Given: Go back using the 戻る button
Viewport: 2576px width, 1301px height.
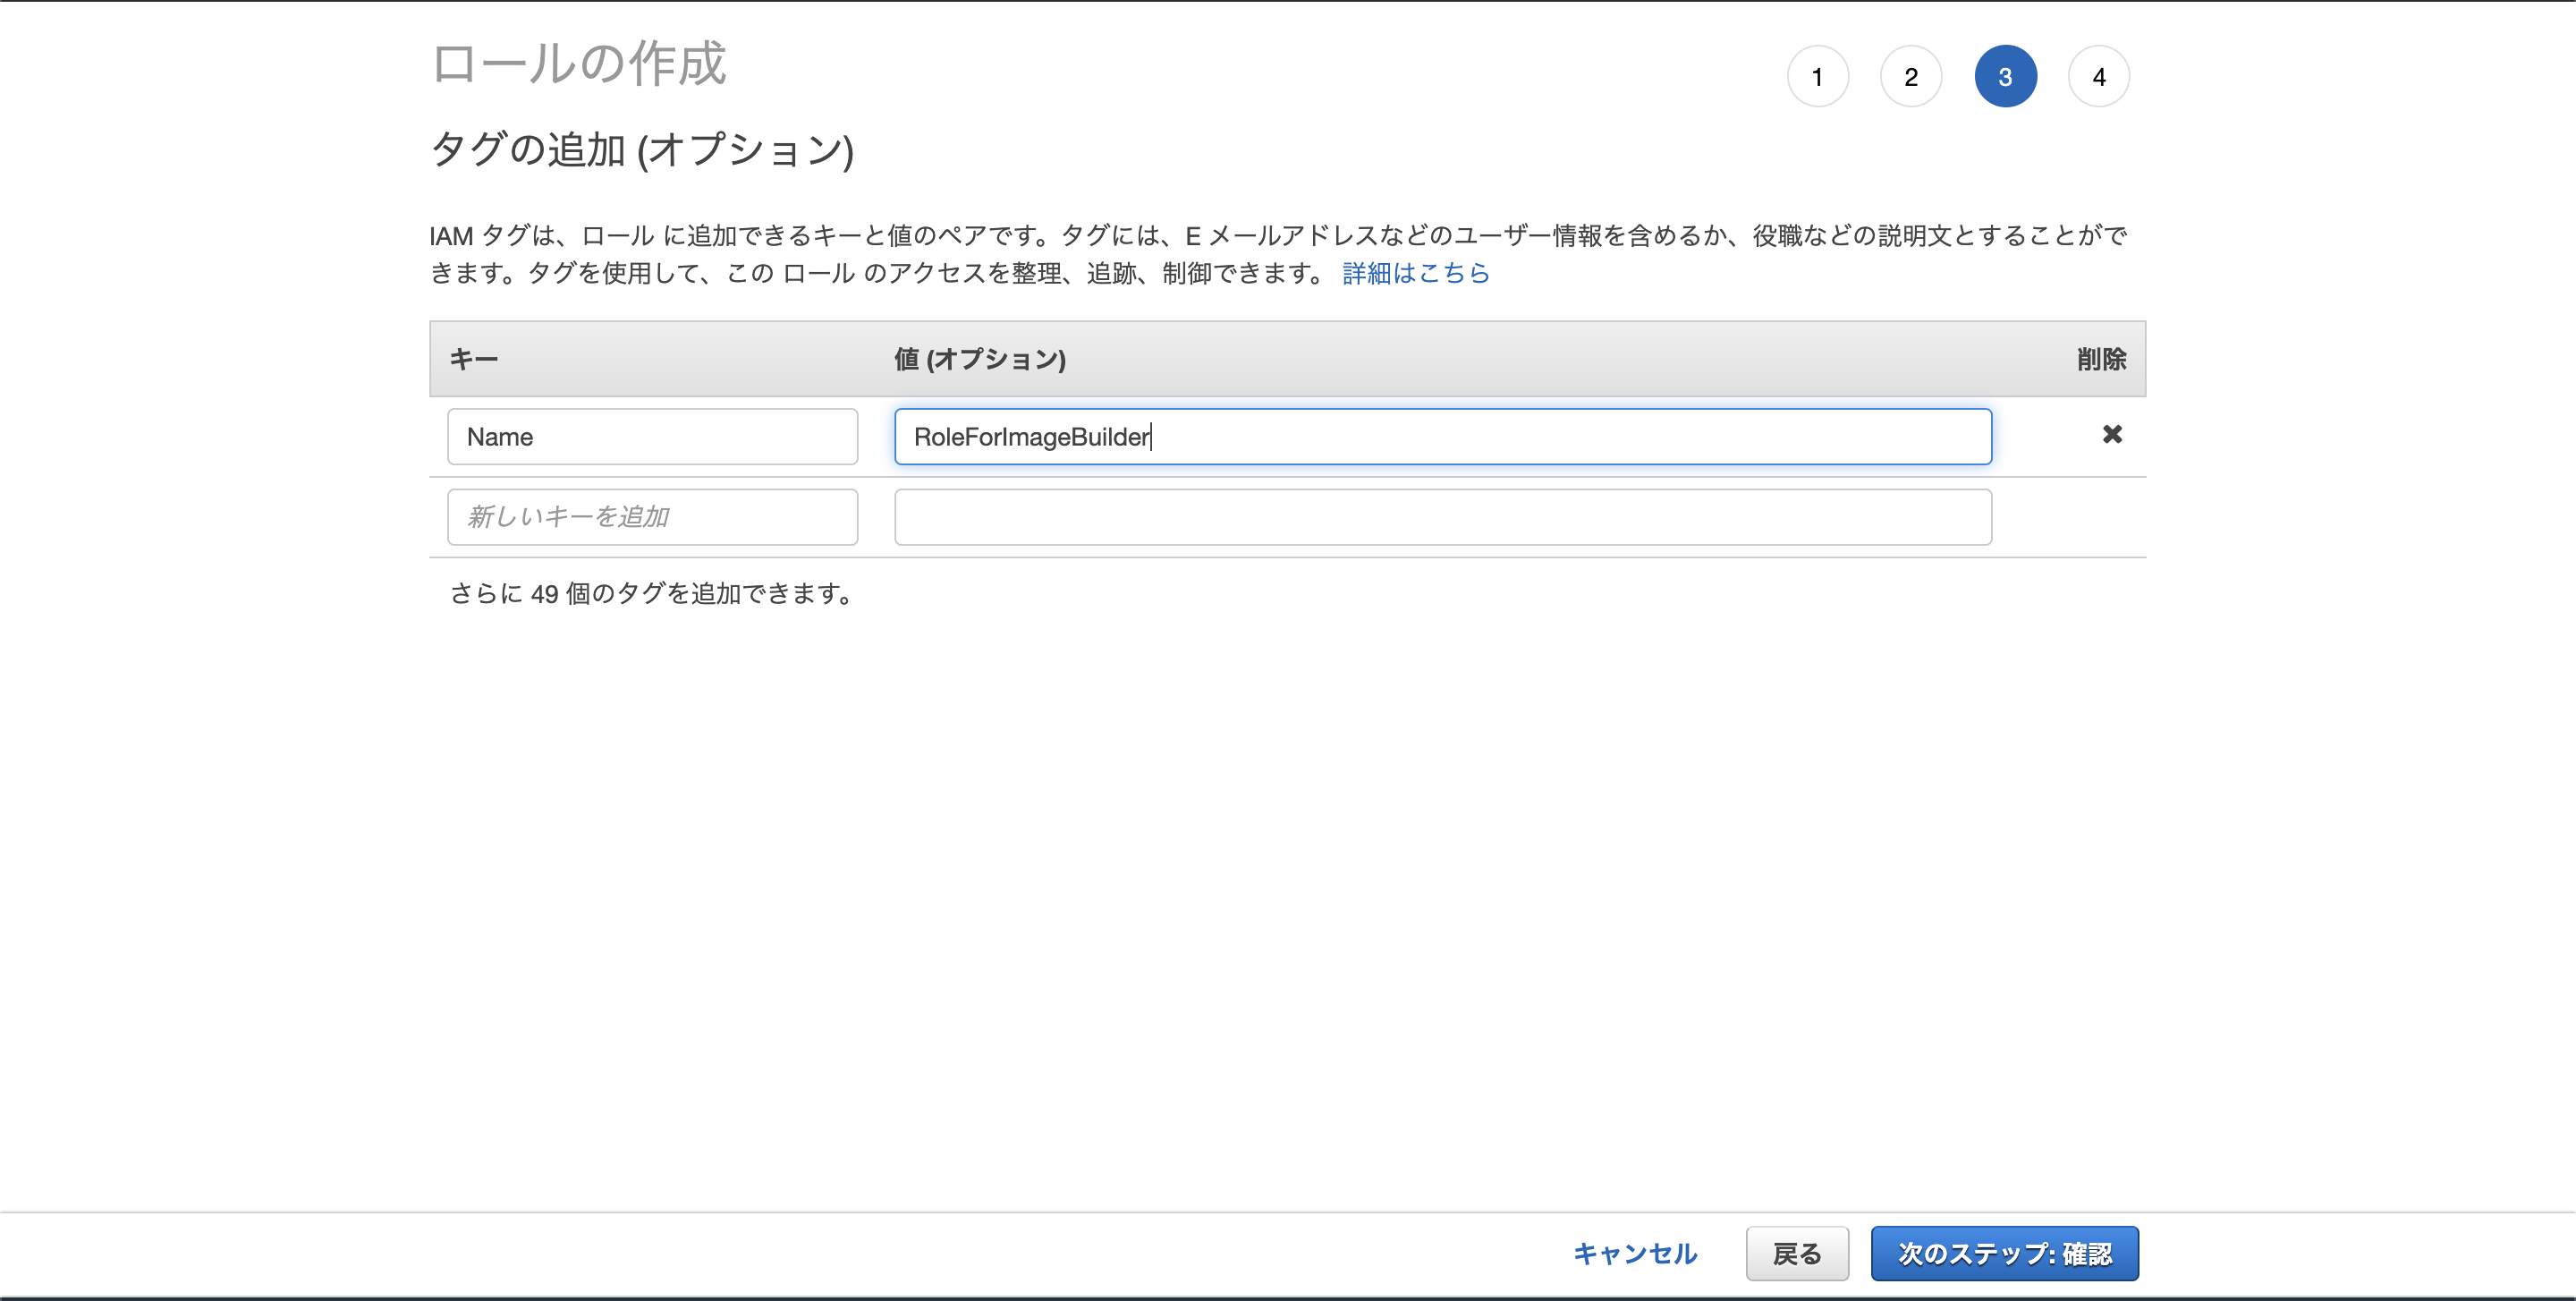Looking at the screenshot, I should (1797, 1253).
